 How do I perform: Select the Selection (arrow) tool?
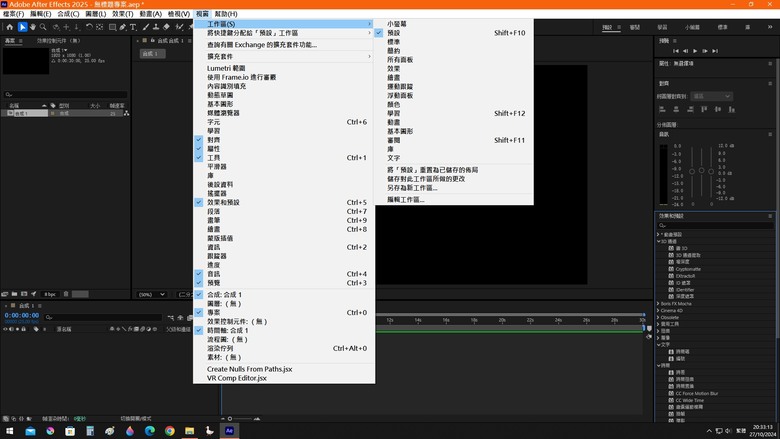(x=22, y=27)
